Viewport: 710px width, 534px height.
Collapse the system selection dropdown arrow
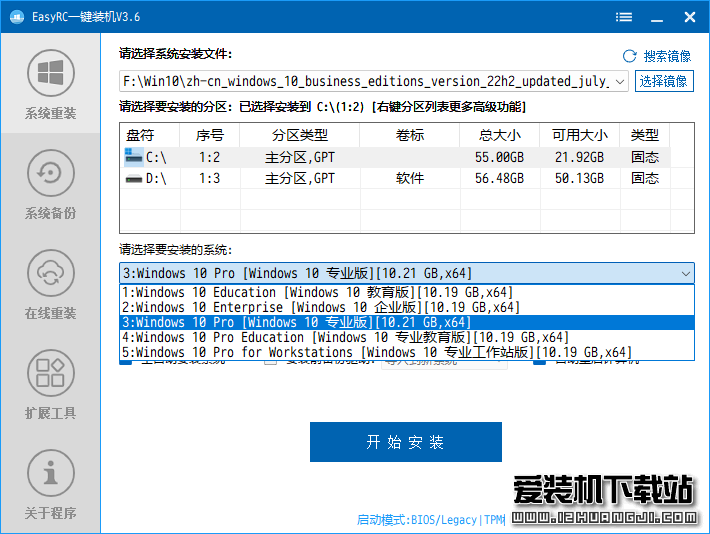(x=686, y=274)
